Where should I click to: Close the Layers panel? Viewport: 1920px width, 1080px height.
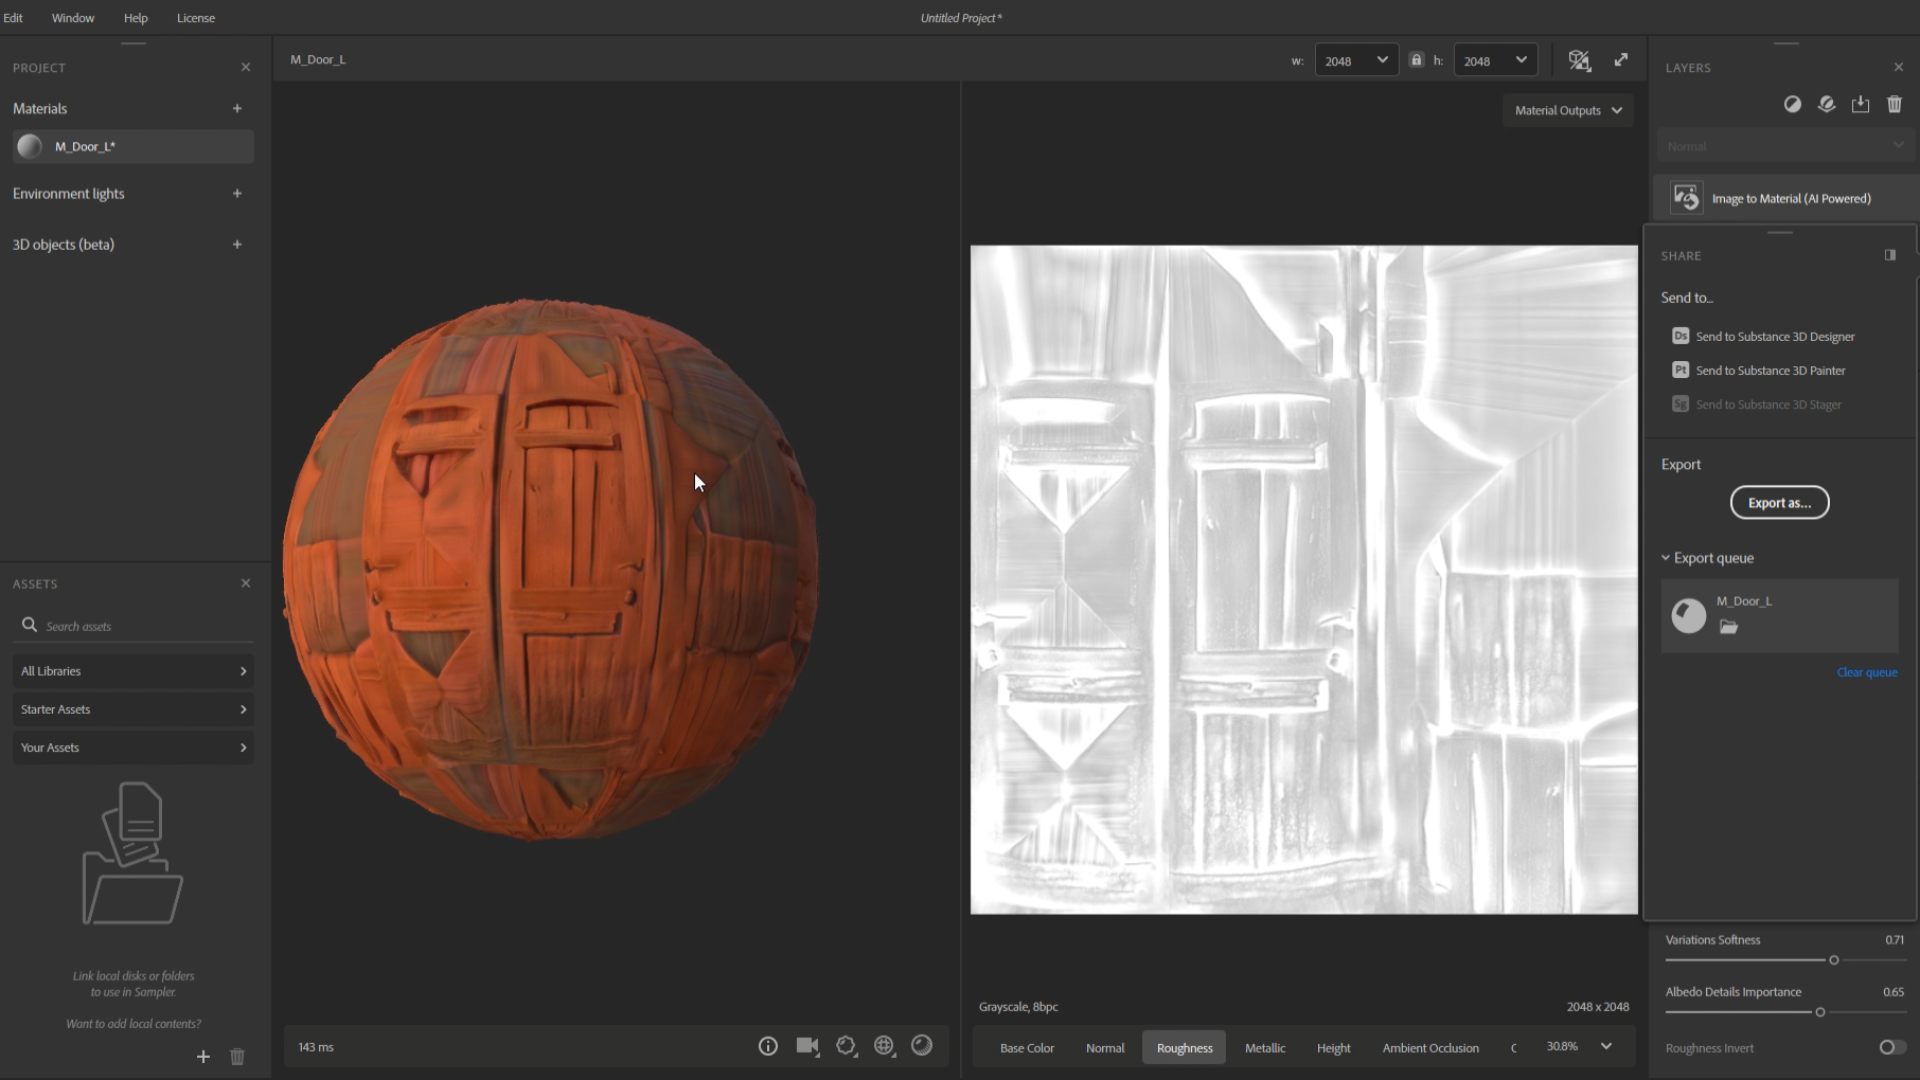click(x=1899, y=67)
